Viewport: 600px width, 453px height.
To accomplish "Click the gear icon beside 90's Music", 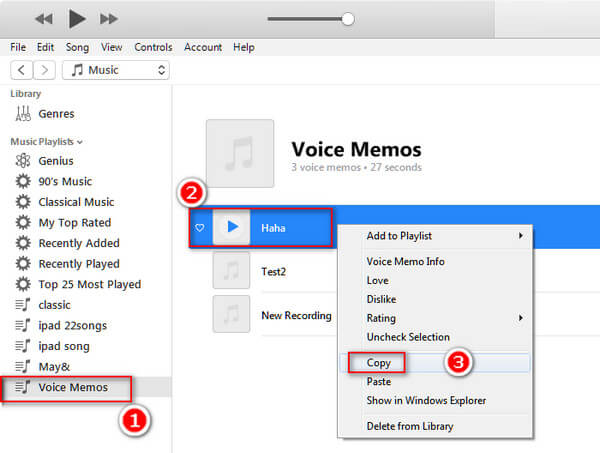I will pos(23,181).
